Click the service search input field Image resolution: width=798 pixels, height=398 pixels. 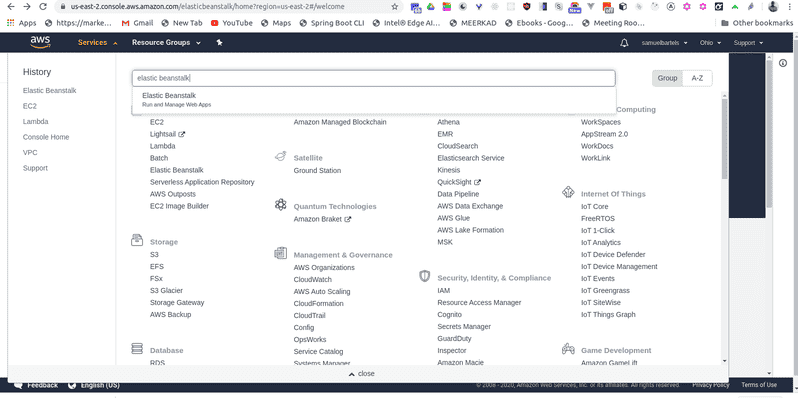coord(374,78)
